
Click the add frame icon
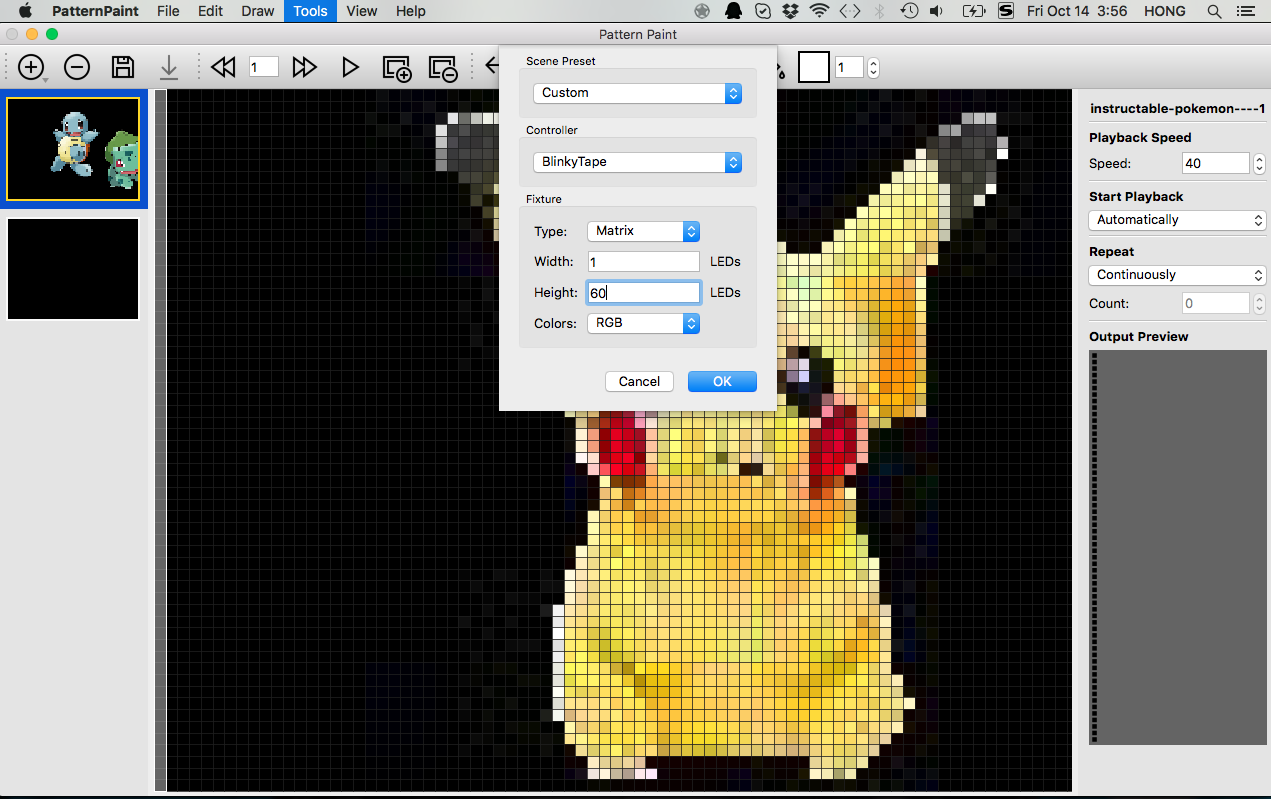[397, 68]
